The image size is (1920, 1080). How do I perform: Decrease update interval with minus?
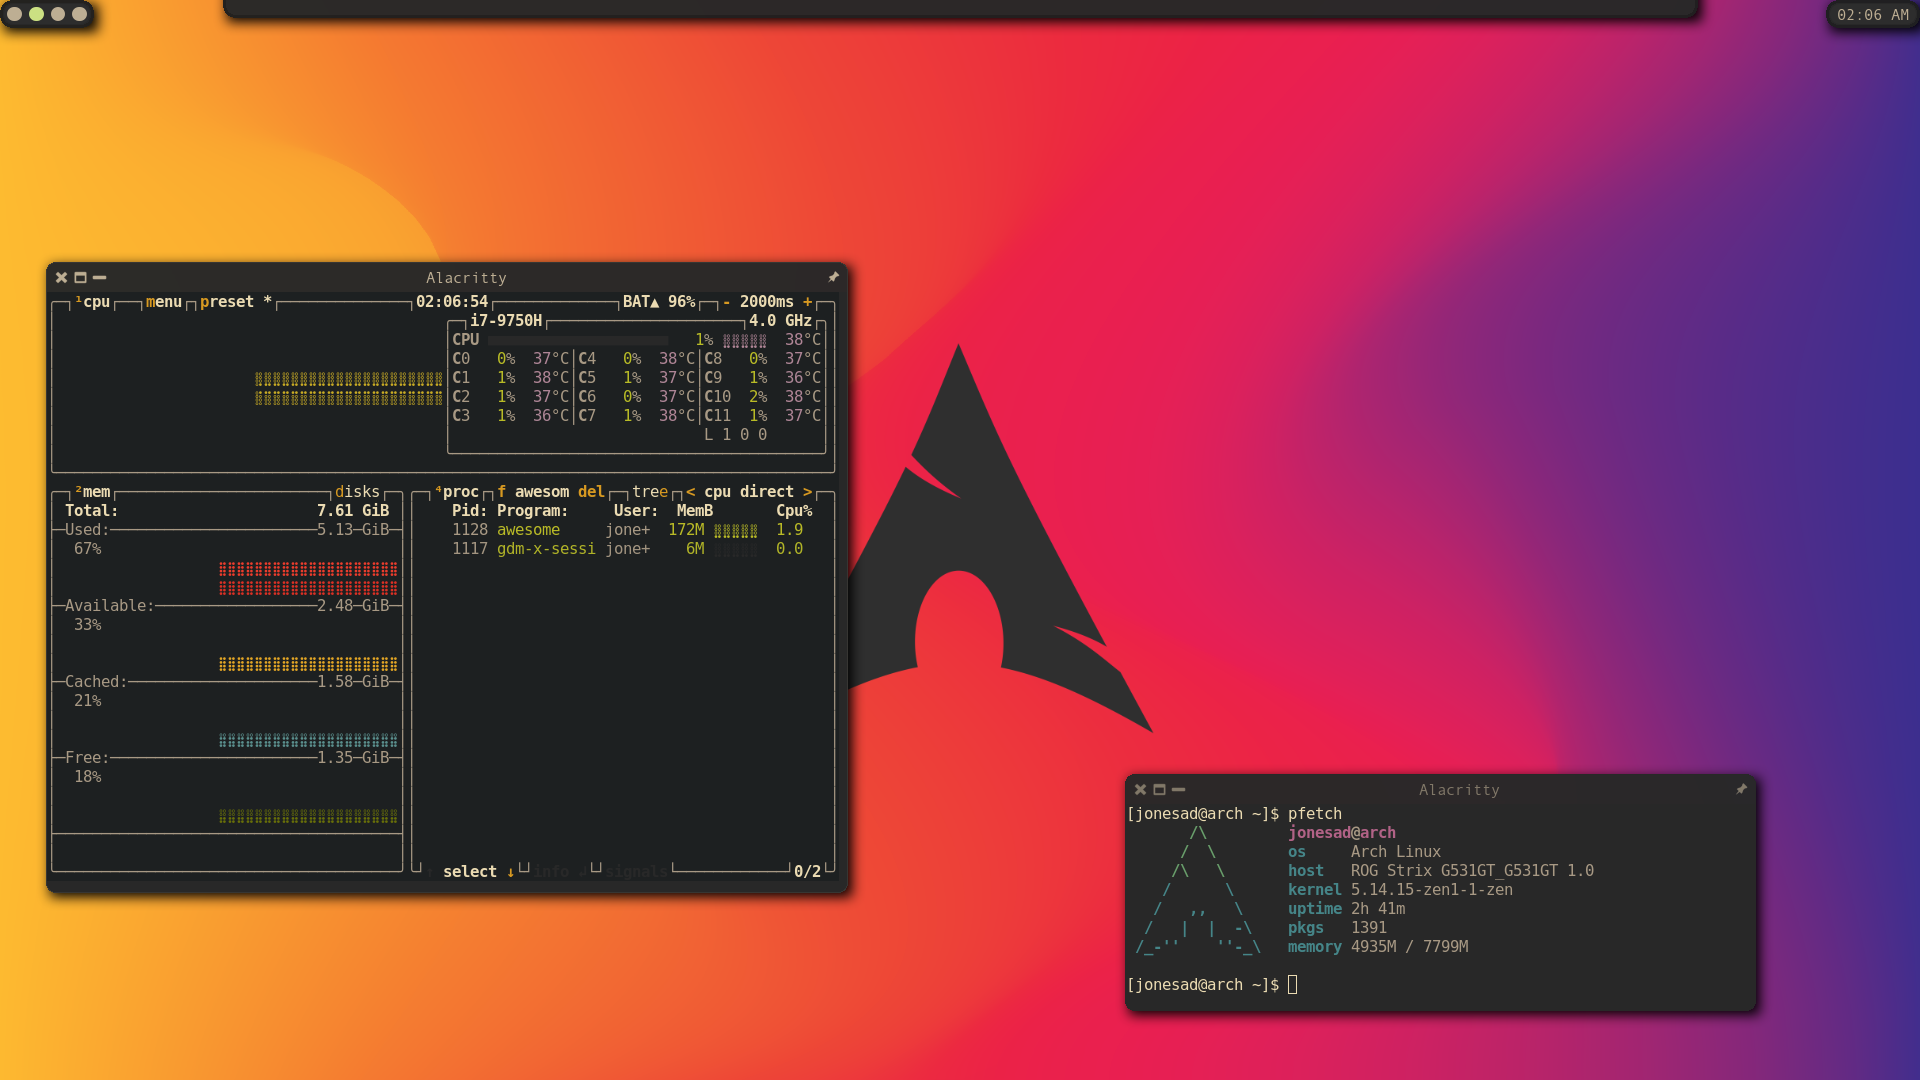click(727, 302)
